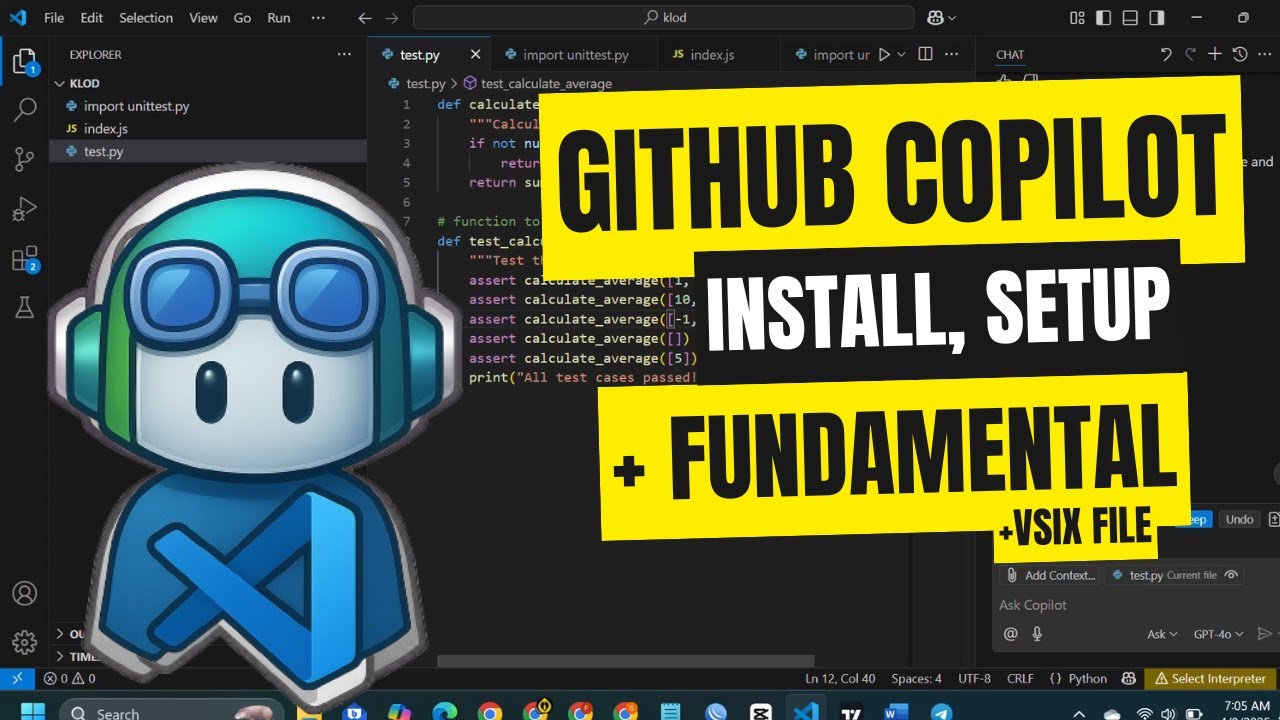Open the Testing flask view

click(24, 308)
